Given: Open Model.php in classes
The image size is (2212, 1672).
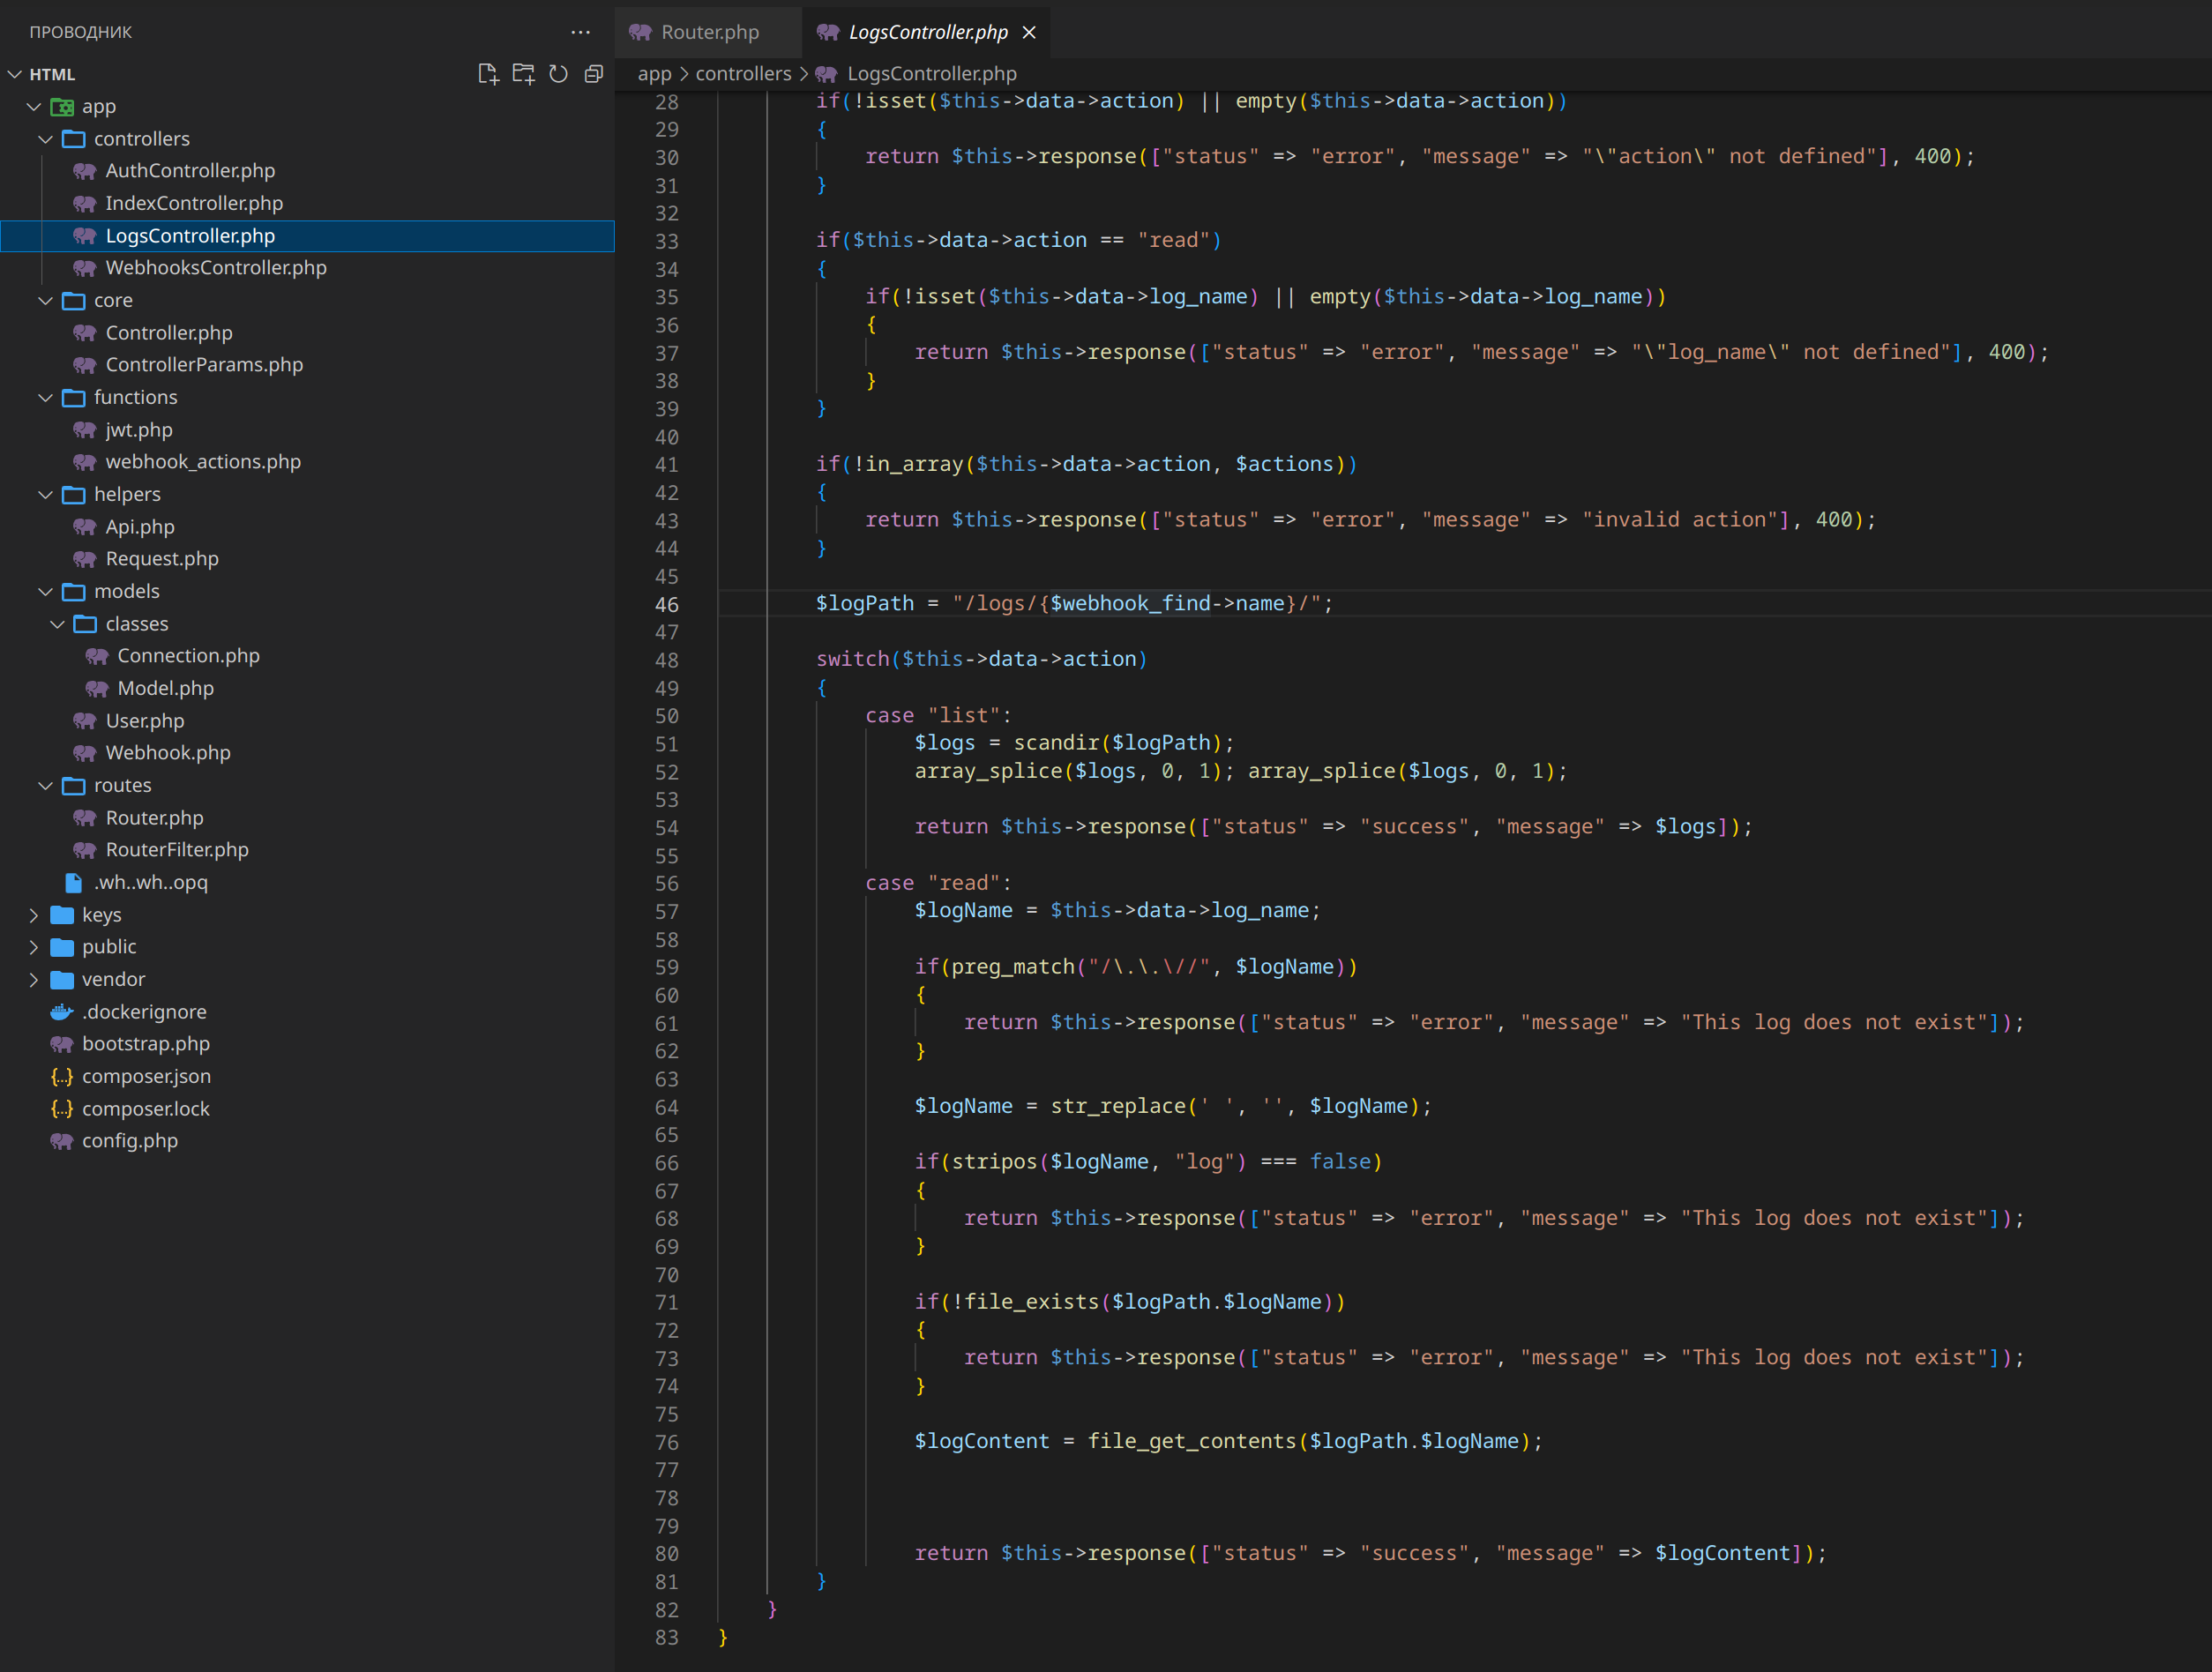Looking at the screenshot, I should [165, 688].
